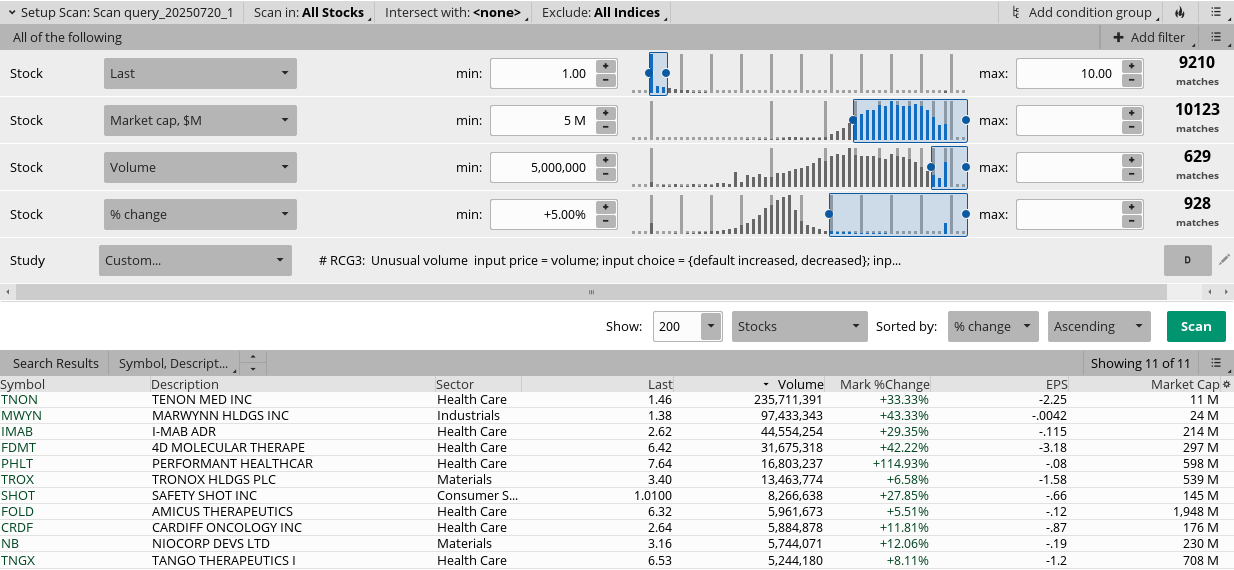1234x570 pixels.
Task: Decrease Last max value with minus button
Action: pyautogui.click(x=1131, y=81)
